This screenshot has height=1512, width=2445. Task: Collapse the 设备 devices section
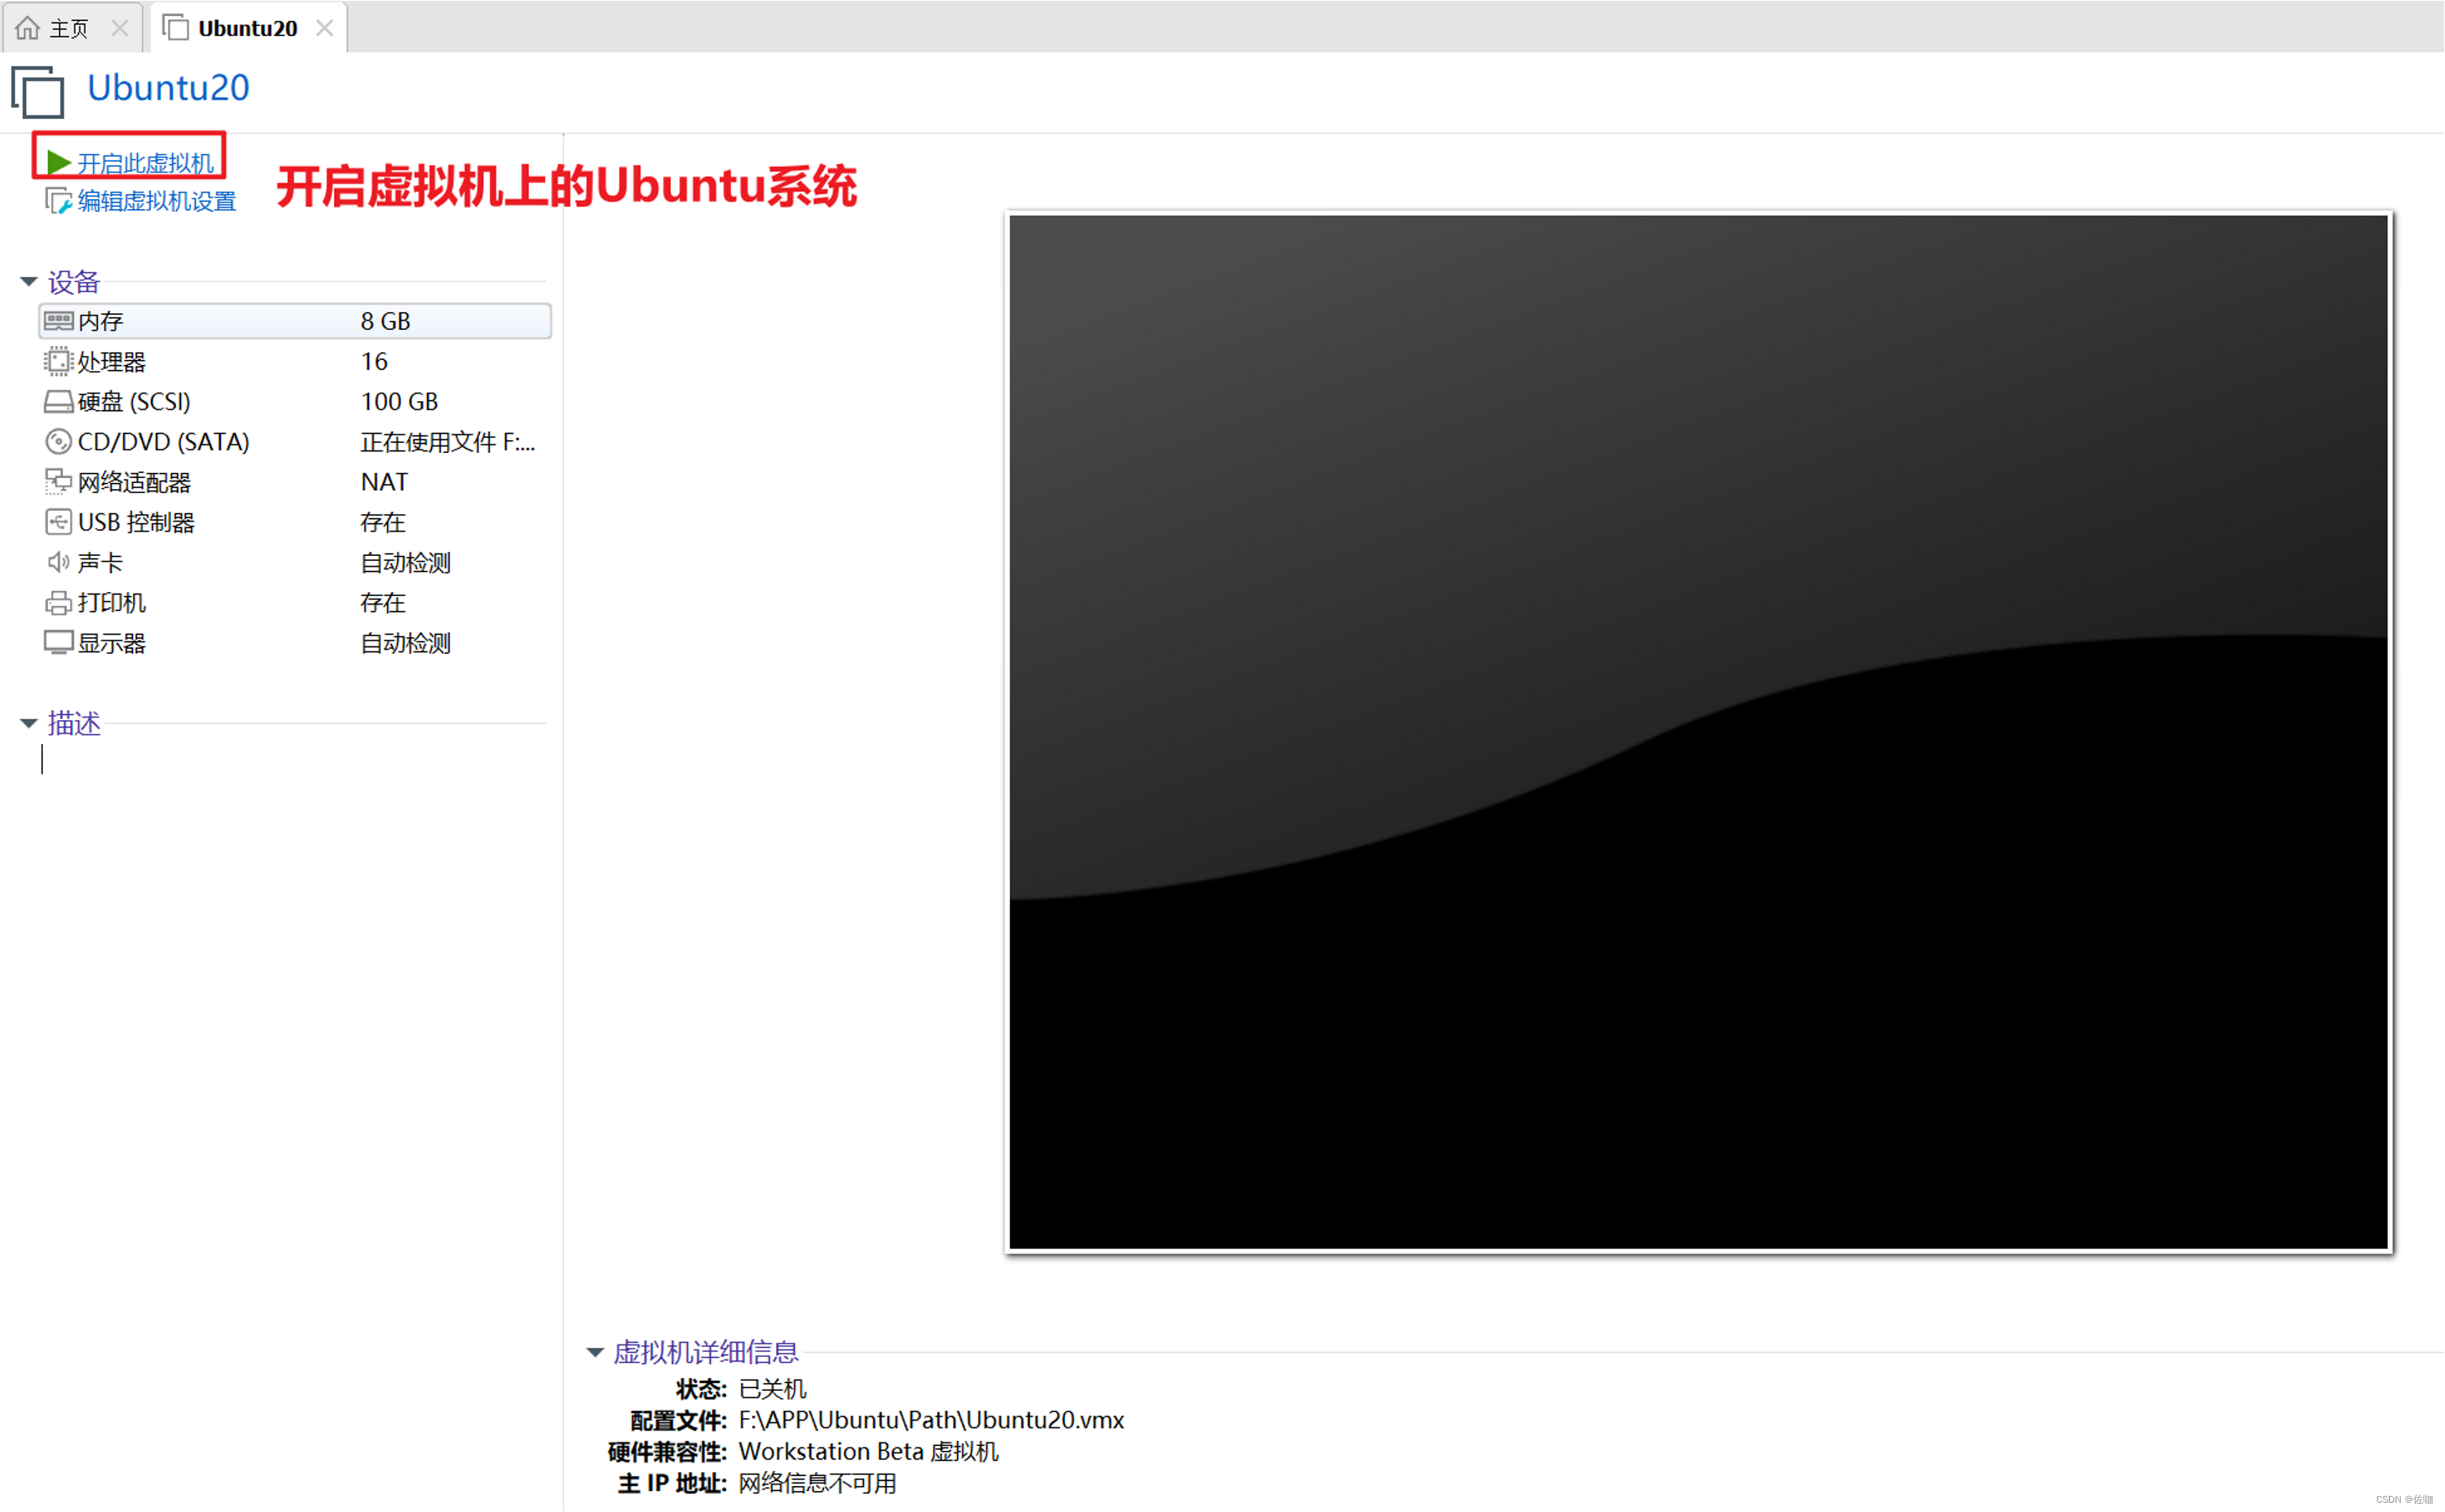[29, 282]
